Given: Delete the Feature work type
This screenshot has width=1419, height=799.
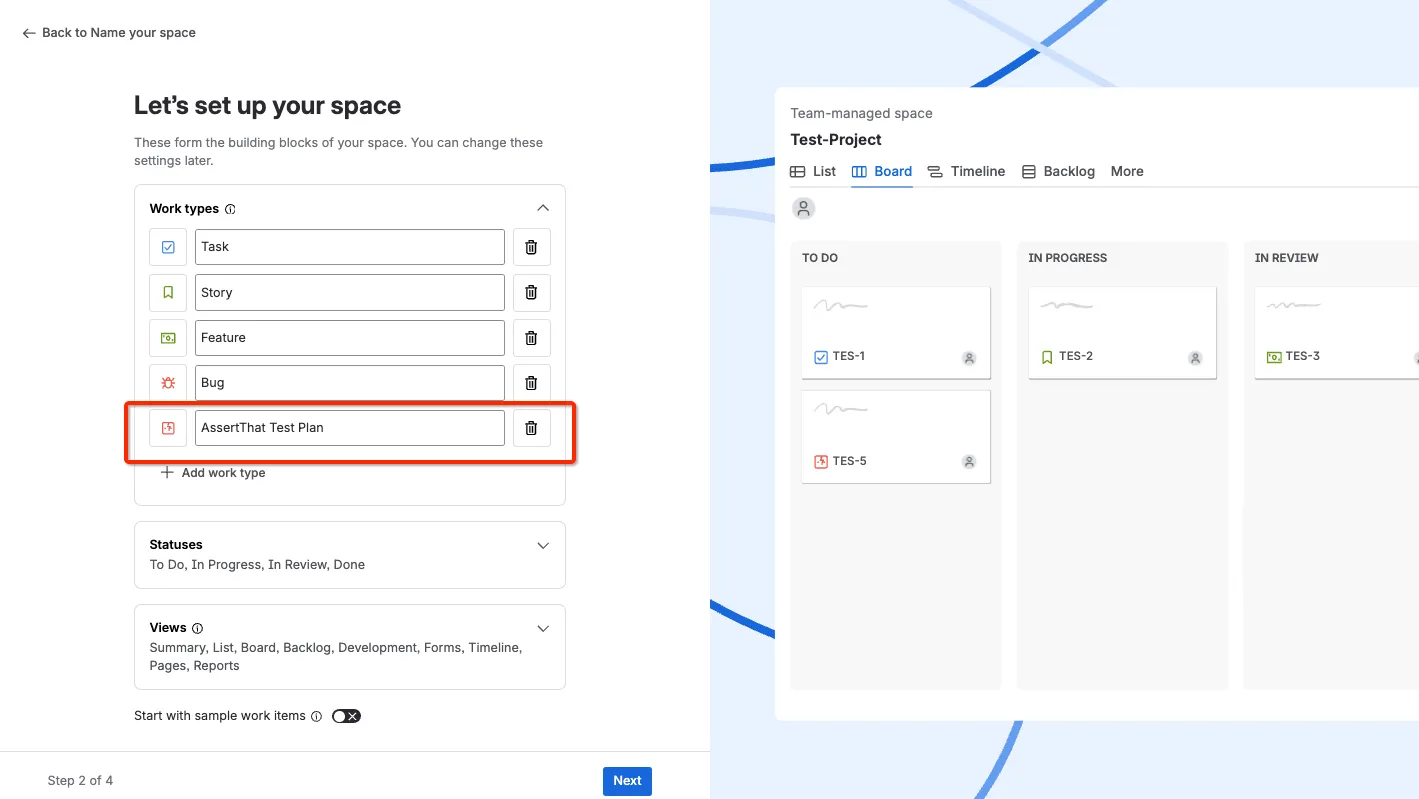Looking at the screenshot, I should (532, 338).
